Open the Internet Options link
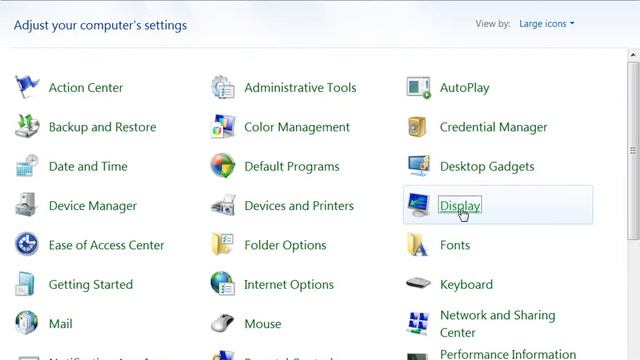The image size is (640, 360). tap(289, 284)
